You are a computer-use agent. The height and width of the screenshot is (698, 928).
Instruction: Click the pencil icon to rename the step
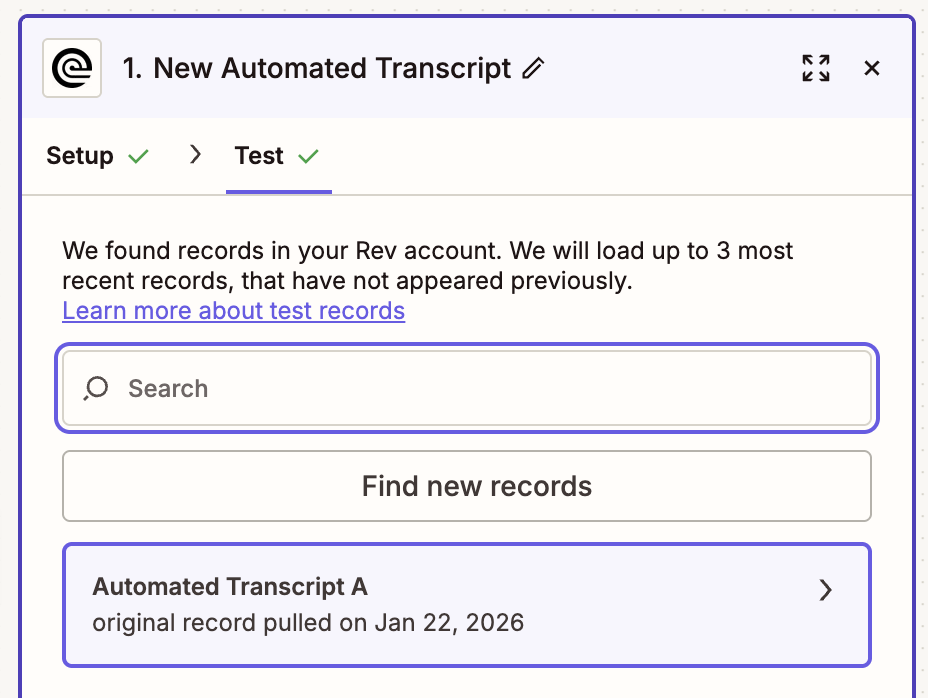click(533, 68)
